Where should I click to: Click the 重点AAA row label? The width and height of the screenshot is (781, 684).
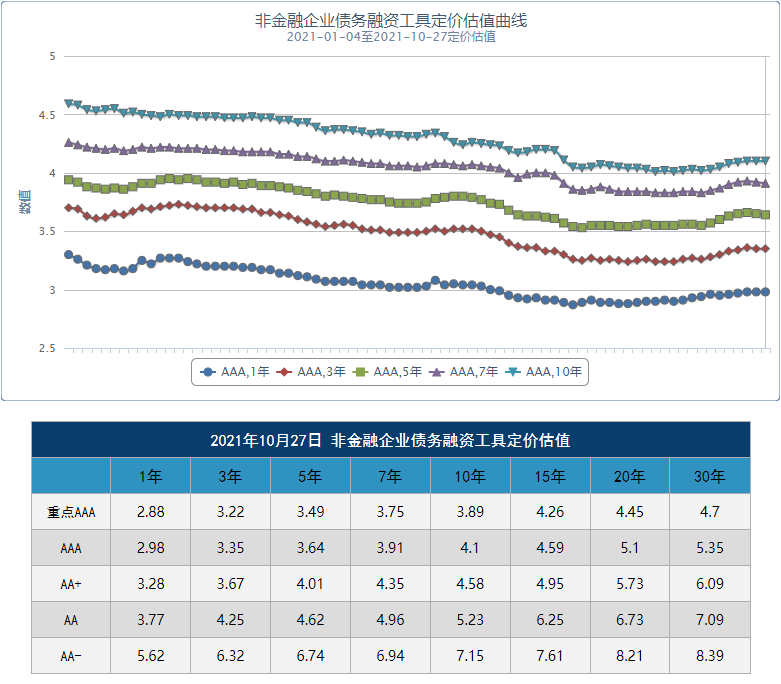pyautogui.click(x=71, y=512)
